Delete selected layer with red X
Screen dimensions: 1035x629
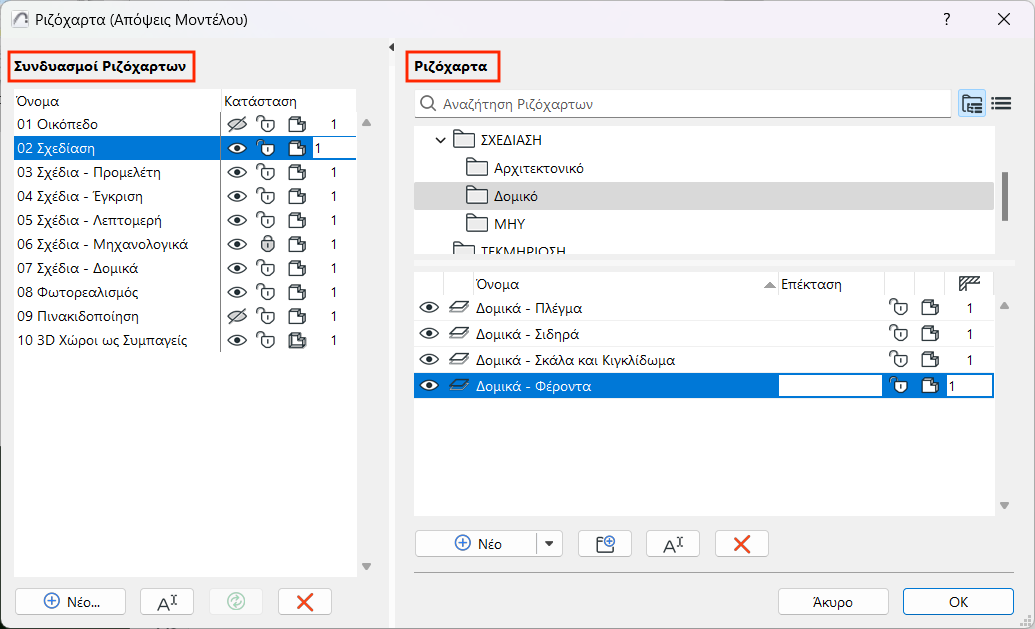(742, 544)
